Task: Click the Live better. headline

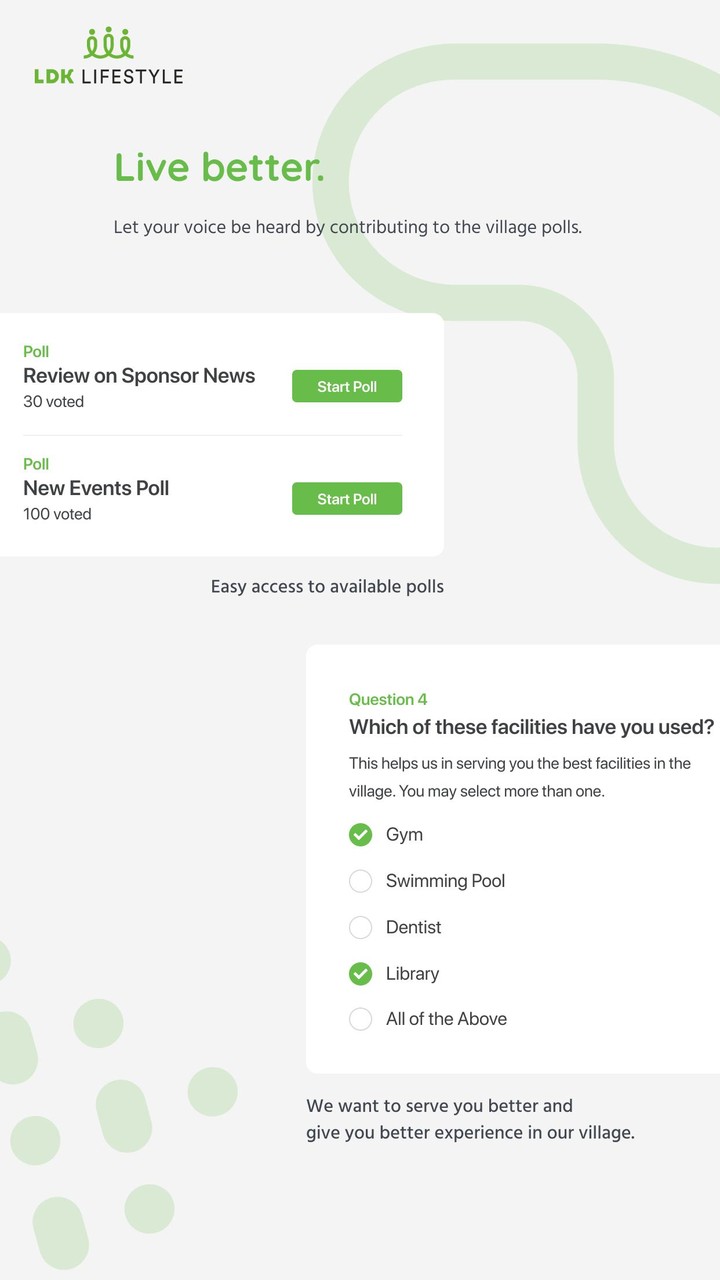Action: point(219,167)
